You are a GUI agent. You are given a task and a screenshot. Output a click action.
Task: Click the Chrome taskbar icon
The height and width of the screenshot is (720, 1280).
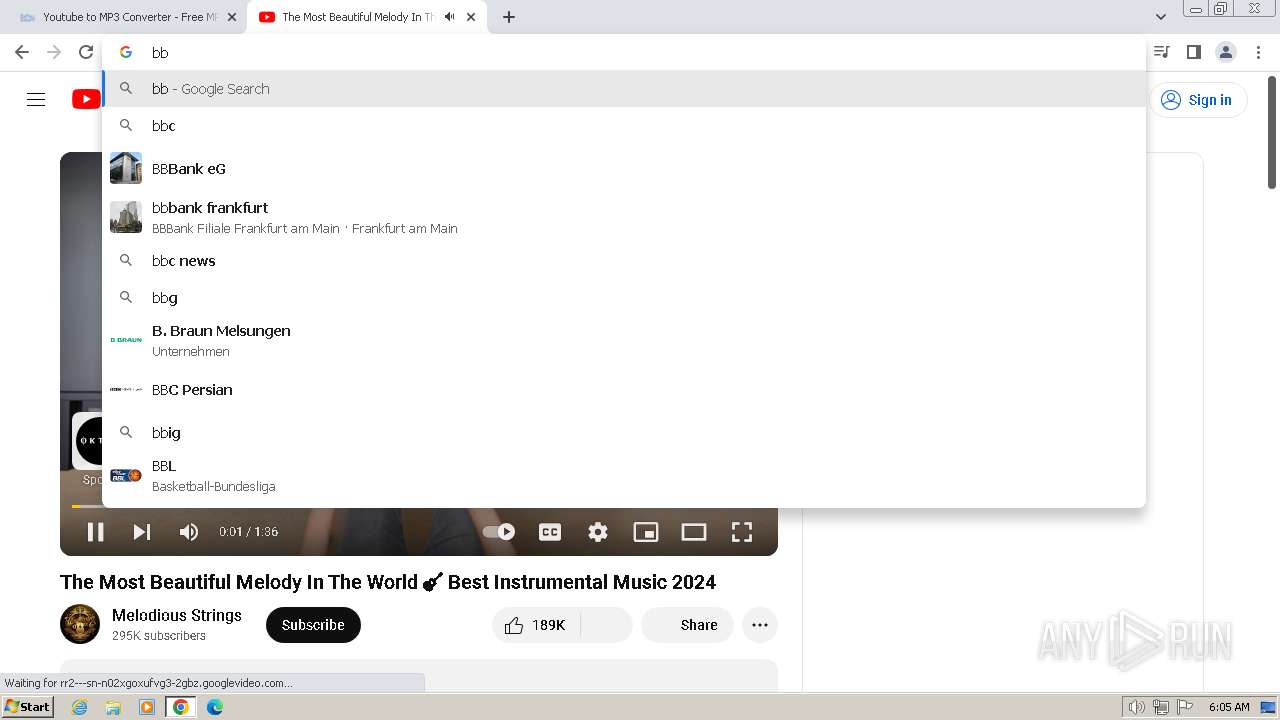pos(181,707)
